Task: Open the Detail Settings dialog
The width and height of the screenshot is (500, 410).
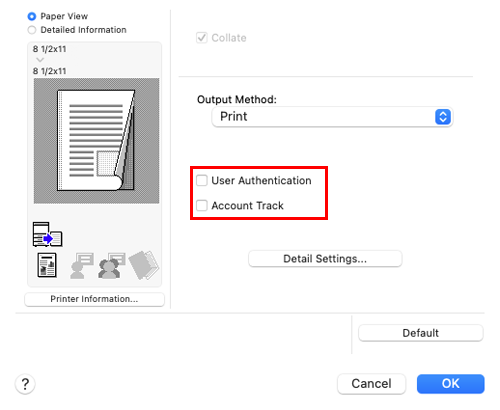Action: tap(325, 259)
